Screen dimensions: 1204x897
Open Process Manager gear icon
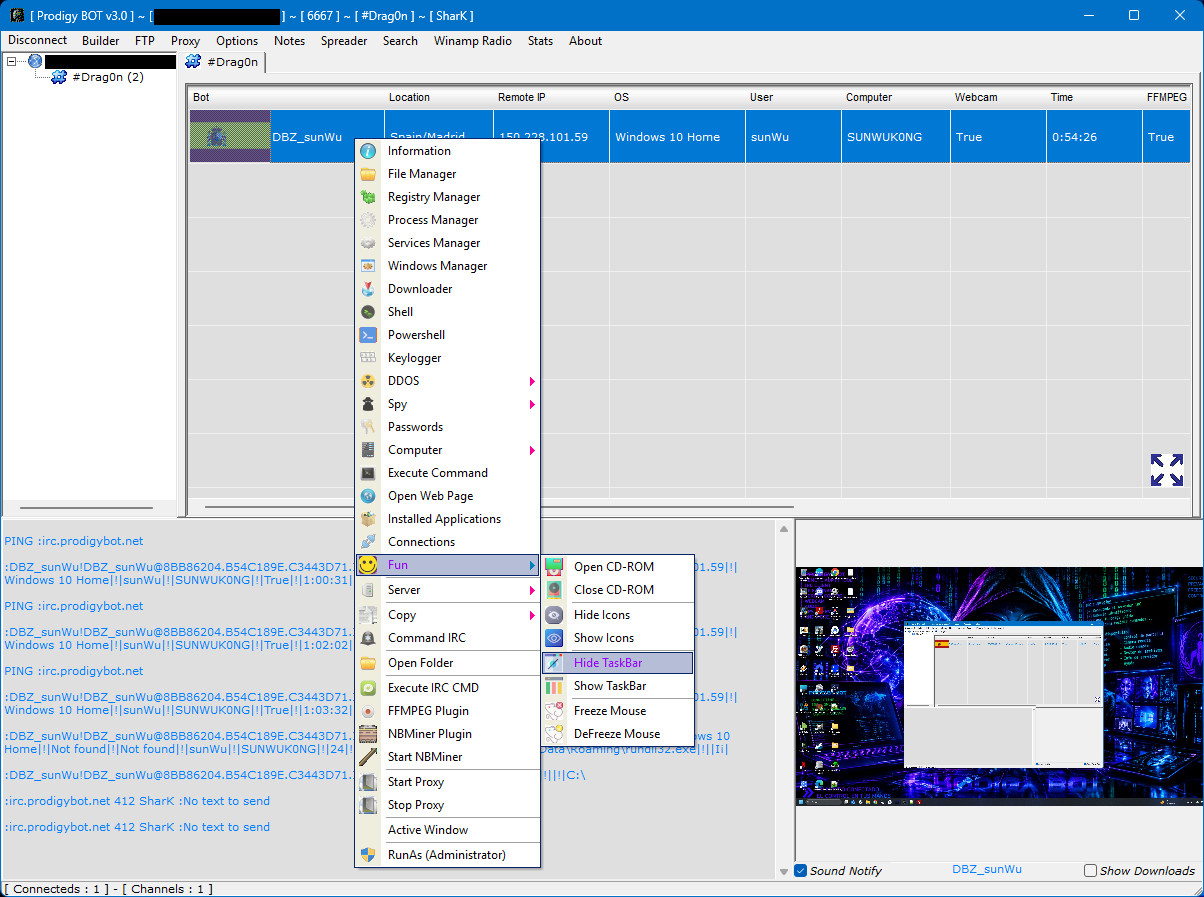tap(368, 220)
